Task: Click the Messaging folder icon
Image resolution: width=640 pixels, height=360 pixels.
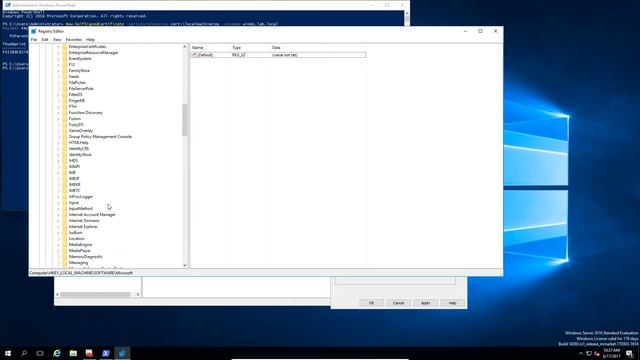Action: 64,262
